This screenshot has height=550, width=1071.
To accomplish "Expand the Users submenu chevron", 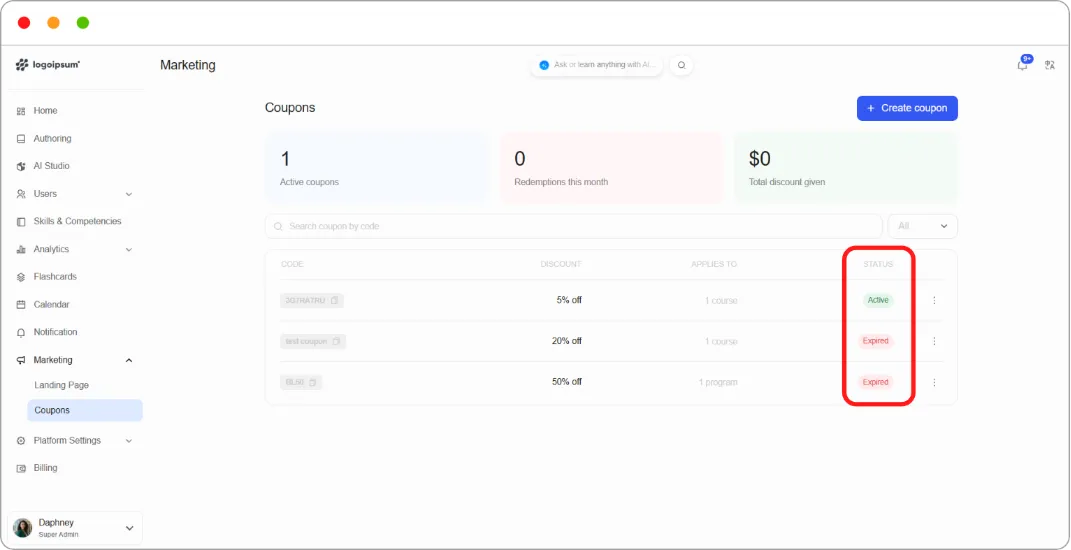I will 128,194.
